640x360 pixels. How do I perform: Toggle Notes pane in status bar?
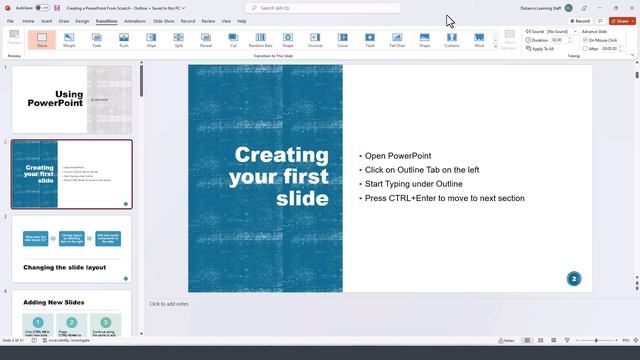tap(507, 340)
